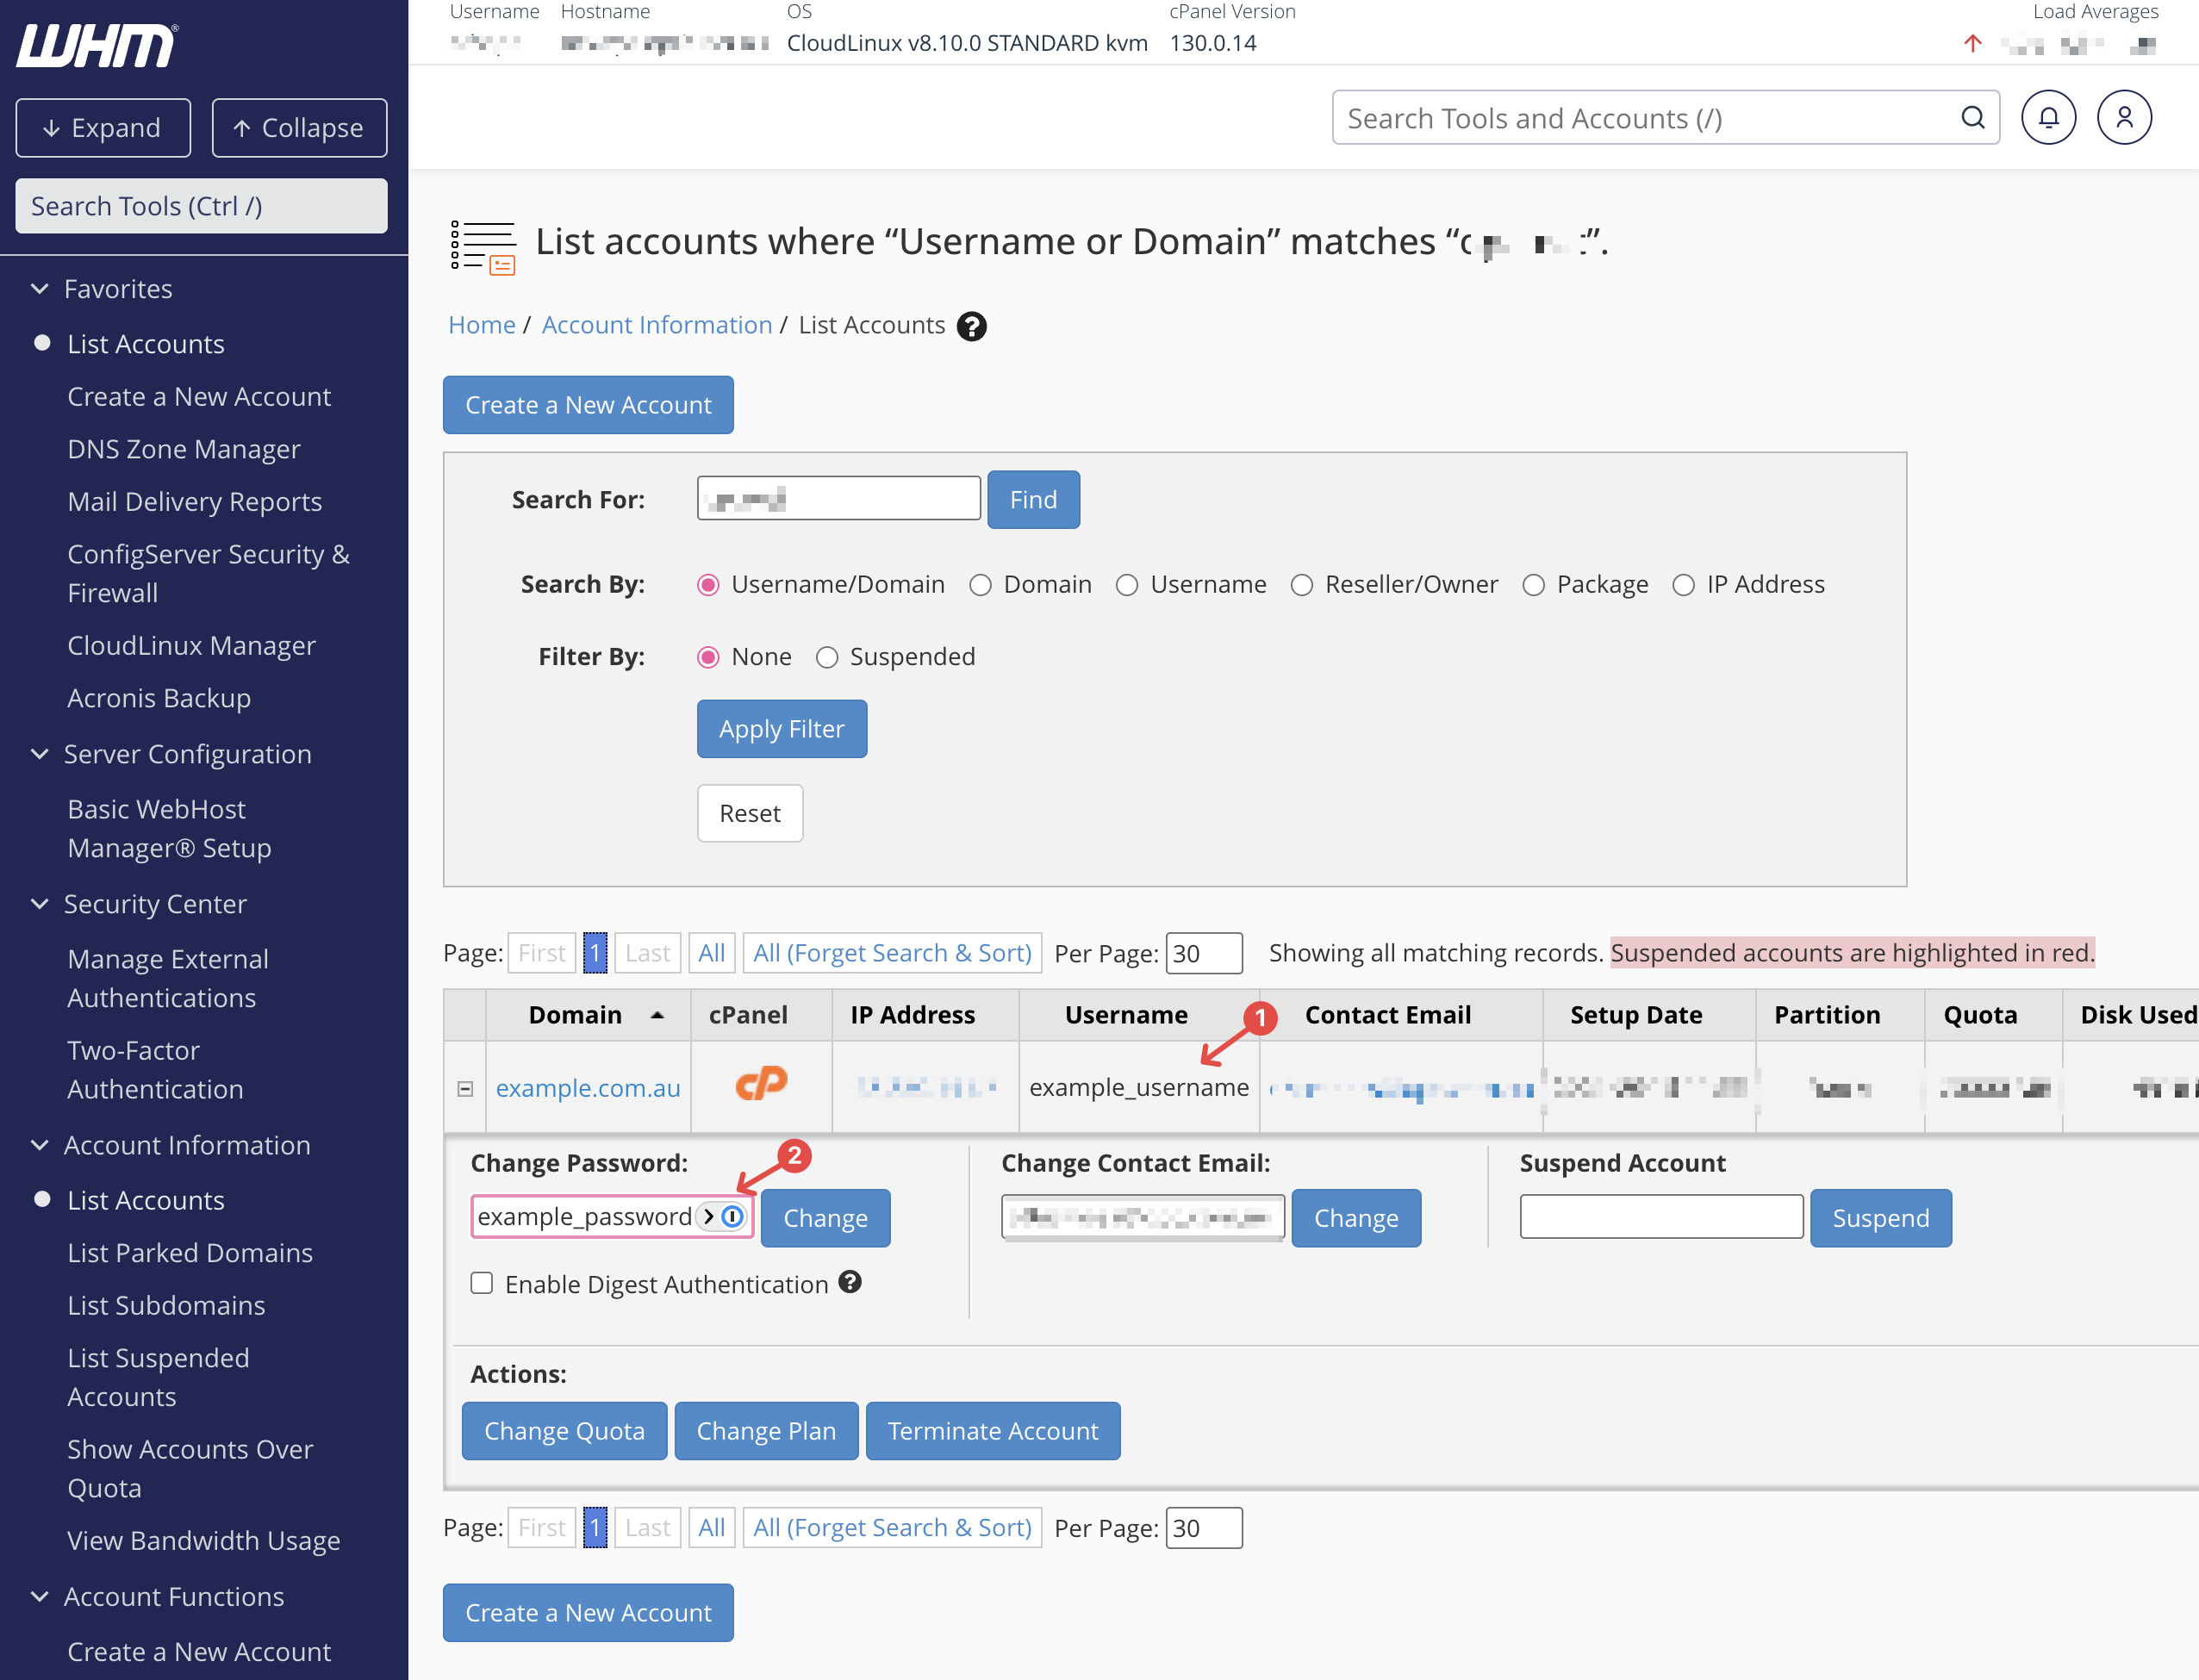Select Search By Domain radio button
Image resolution: width=2199 pixels, height=1680 pixels.
pos(980,585)
